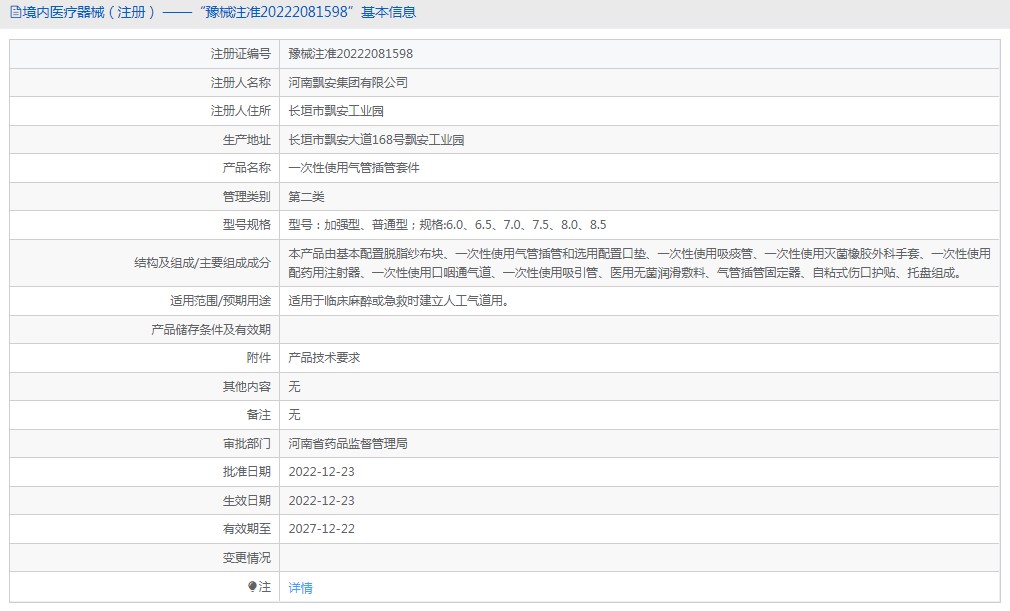Click the 型号规格 label
1010x611 pixels.
[x=247, y=225]
